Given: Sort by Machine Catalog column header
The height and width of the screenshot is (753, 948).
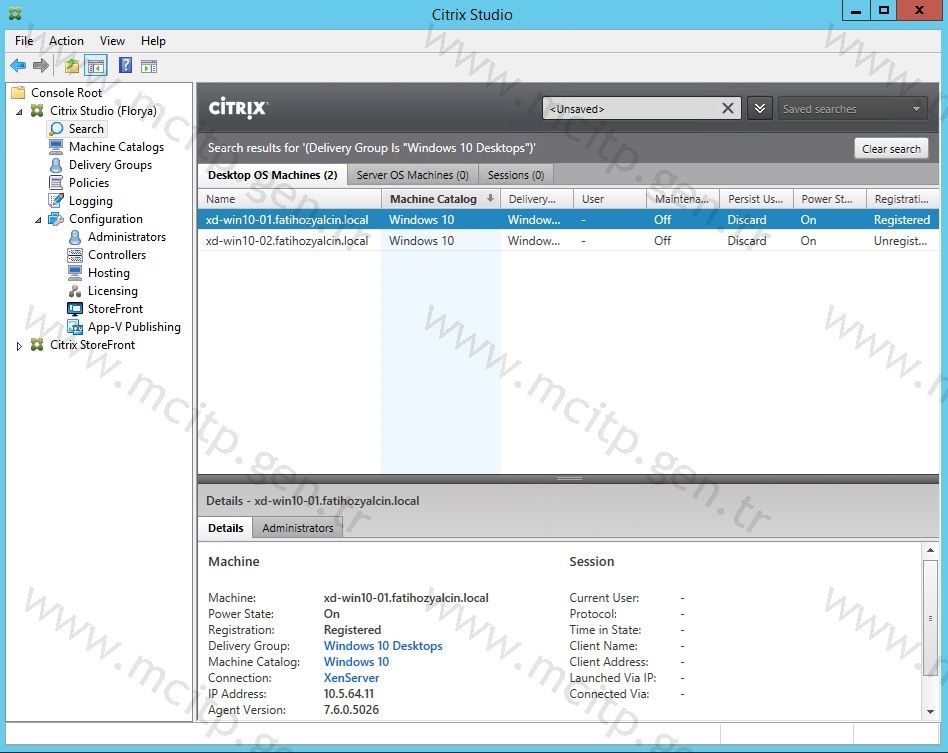Looking at the screenshot, I should click(441, 199).
